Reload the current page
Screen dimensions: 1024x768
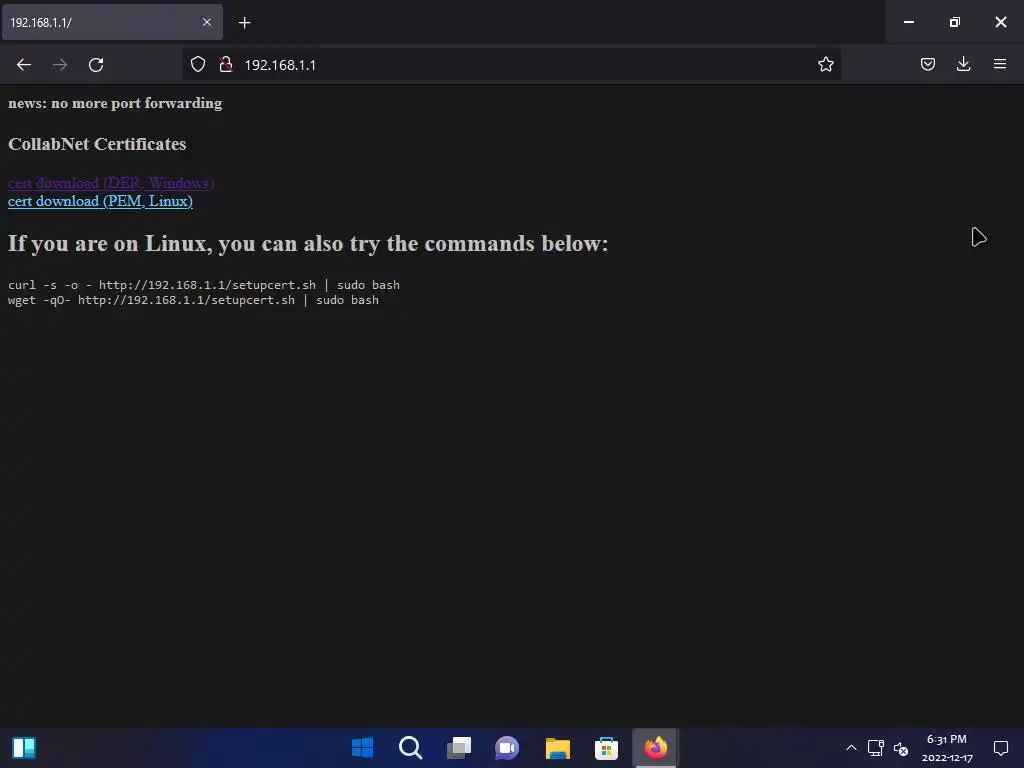point(96,65)
